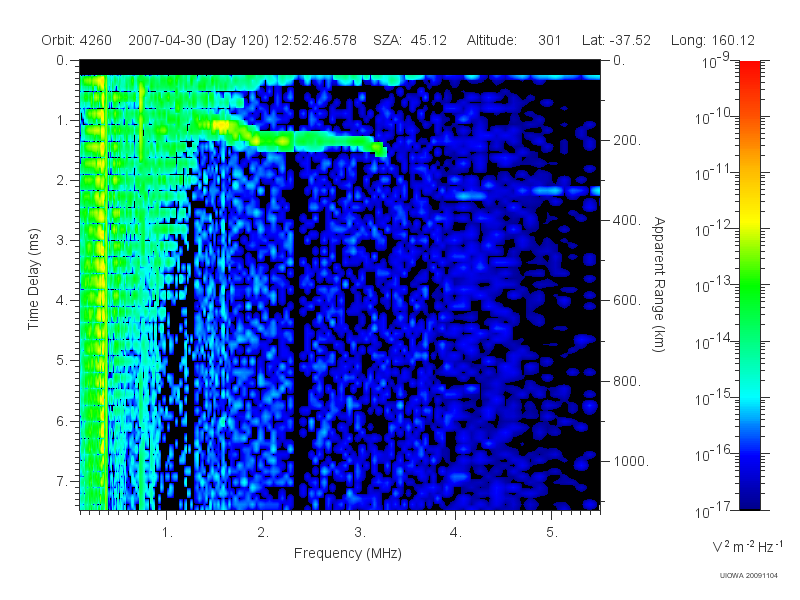Click the 3. tick on frequency axis
Viewport: 800px width, 600px height.
[360, 533]
